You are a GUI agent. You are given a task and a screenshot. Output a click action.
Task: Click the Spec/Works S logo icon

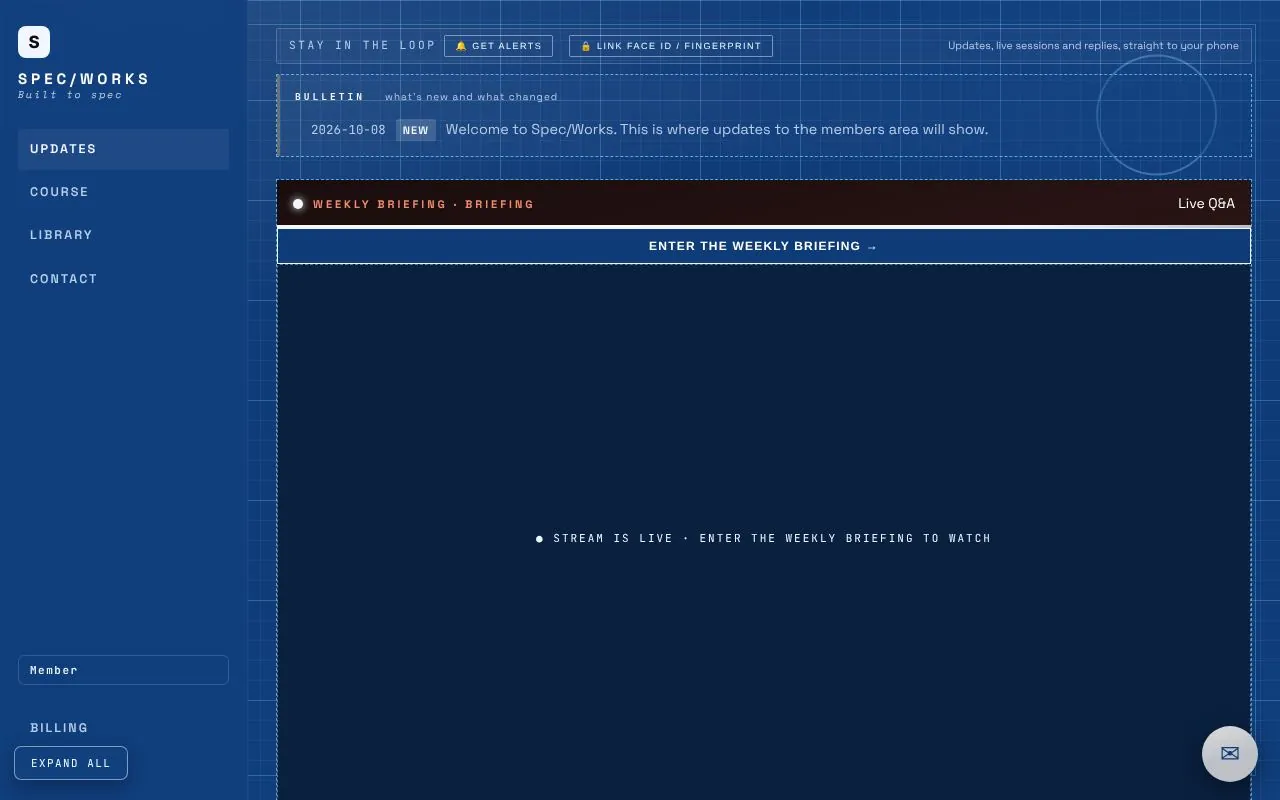(x=34, y=42)
